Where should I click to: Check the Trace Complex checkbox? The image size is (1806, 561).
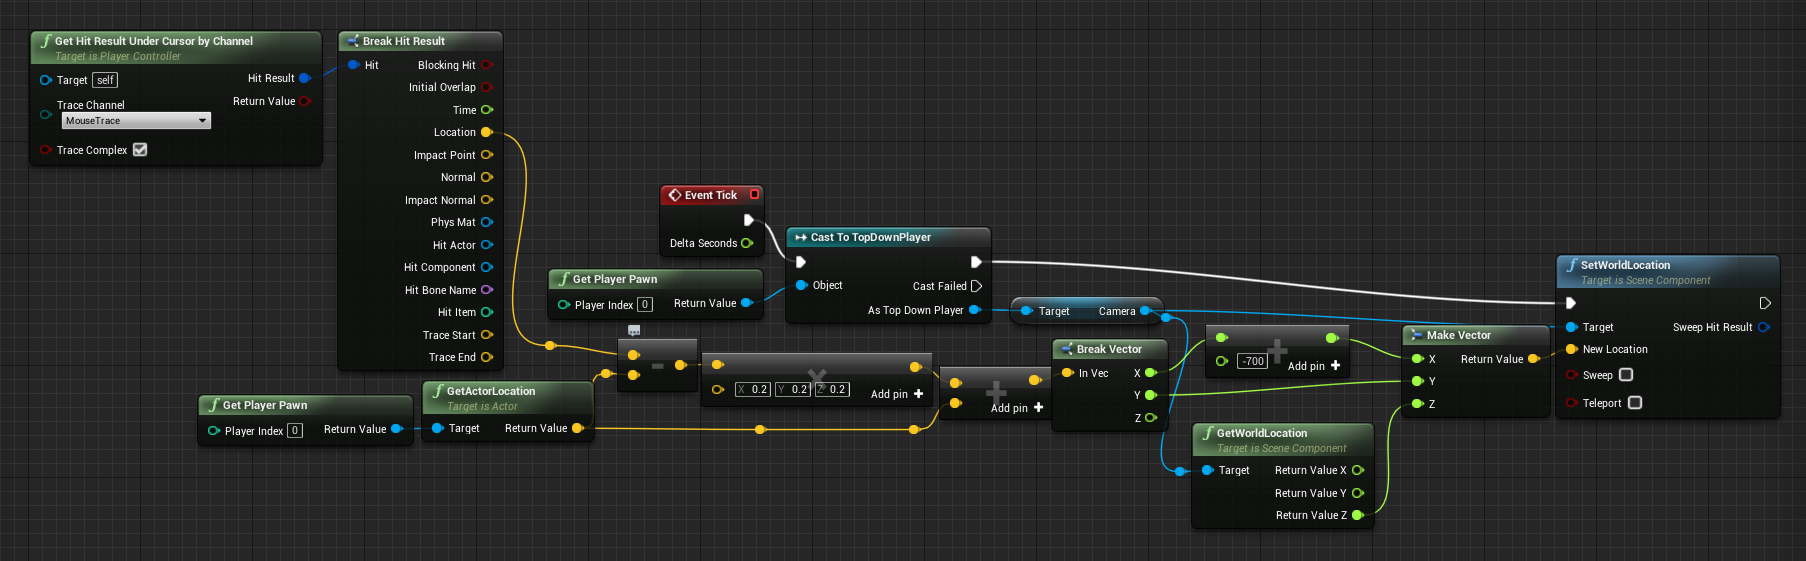140,150
